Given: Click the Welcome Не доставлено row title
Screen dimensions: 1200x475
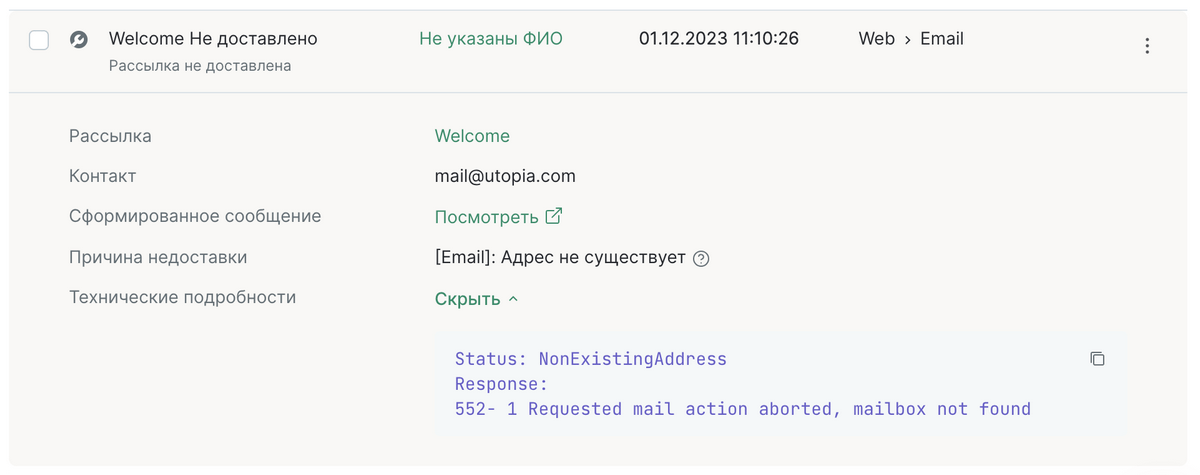Looking at the screenshot, I should (213, 39).
